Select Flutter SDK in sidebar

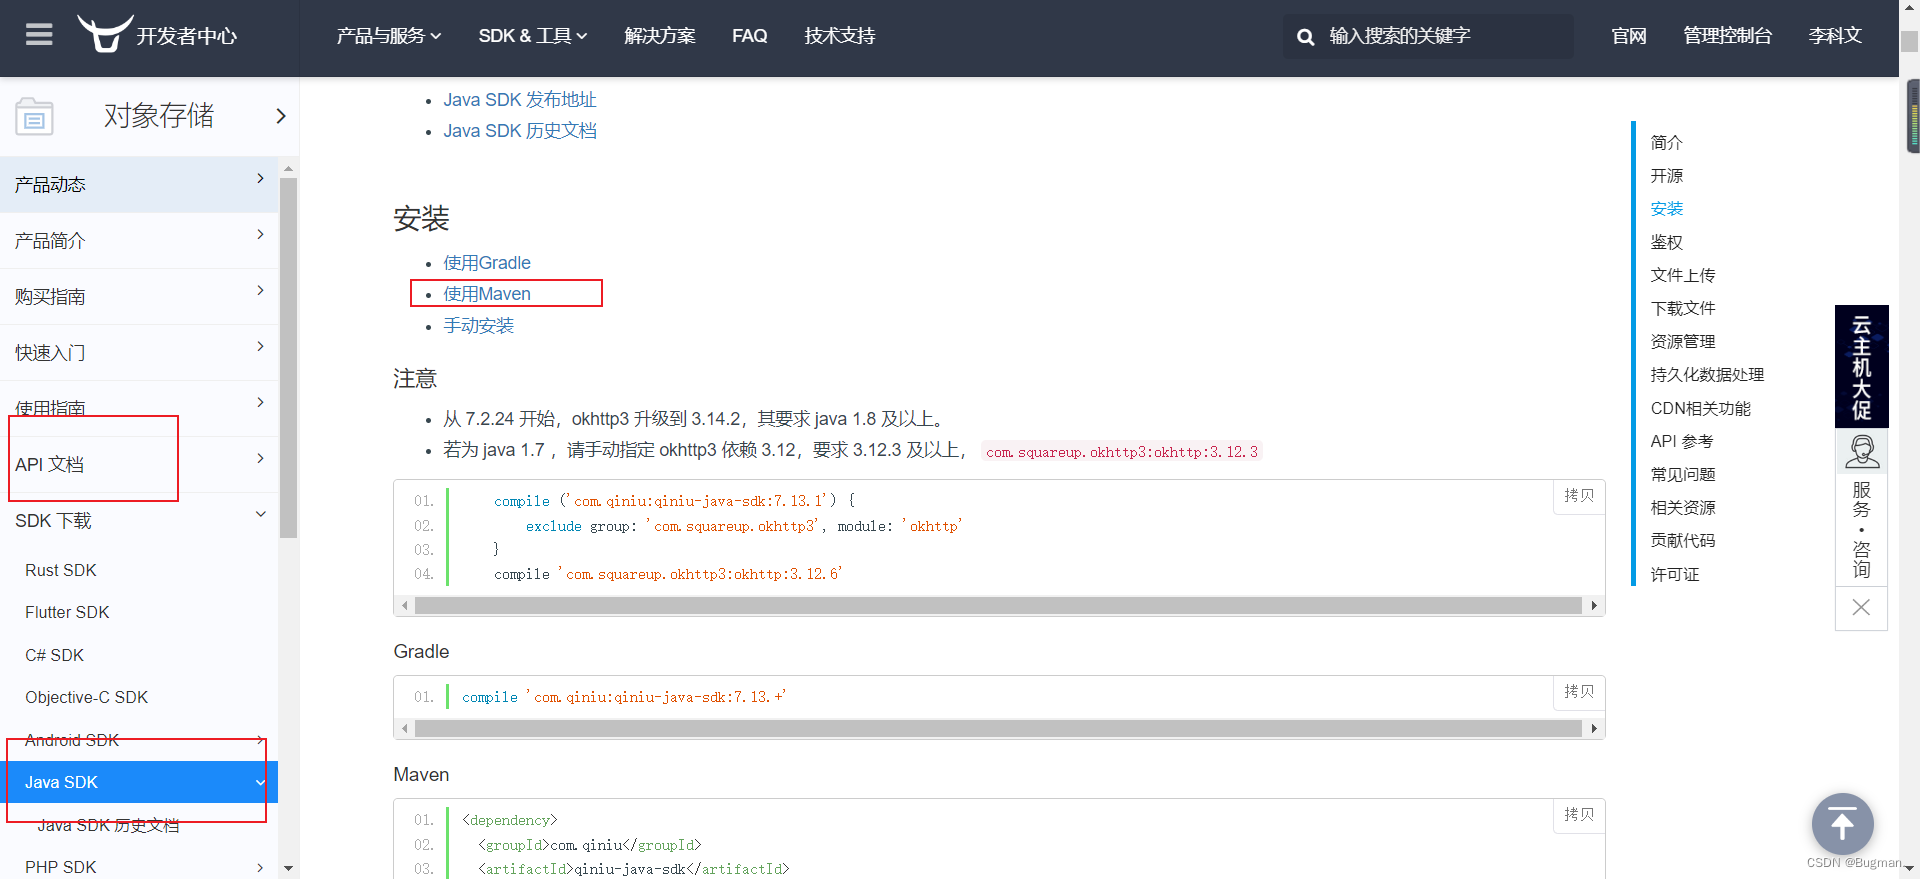click(67, 612)
